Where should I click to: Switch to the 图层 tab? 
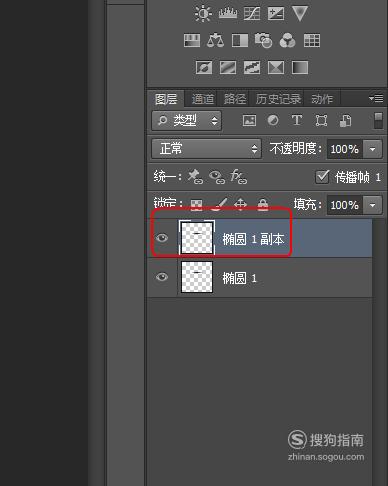click(166, 99)
